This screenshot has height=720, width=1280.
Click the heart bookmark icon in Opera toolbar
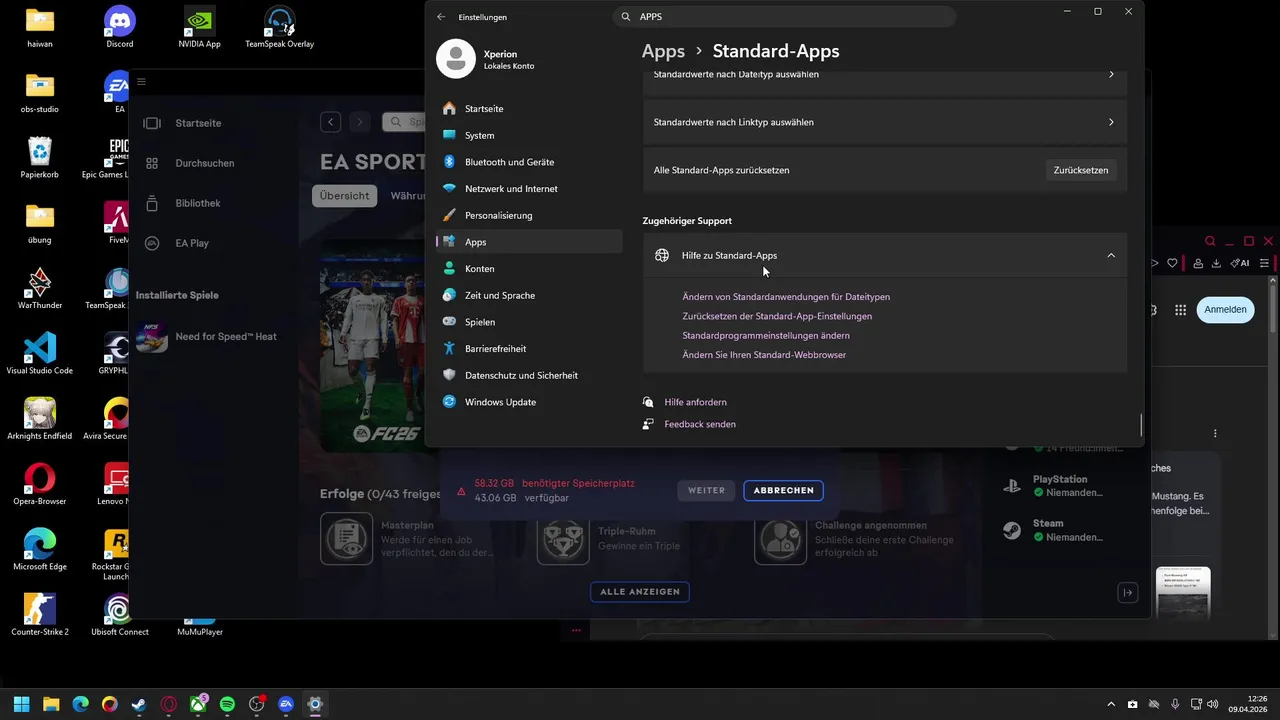coord(1173,263)
